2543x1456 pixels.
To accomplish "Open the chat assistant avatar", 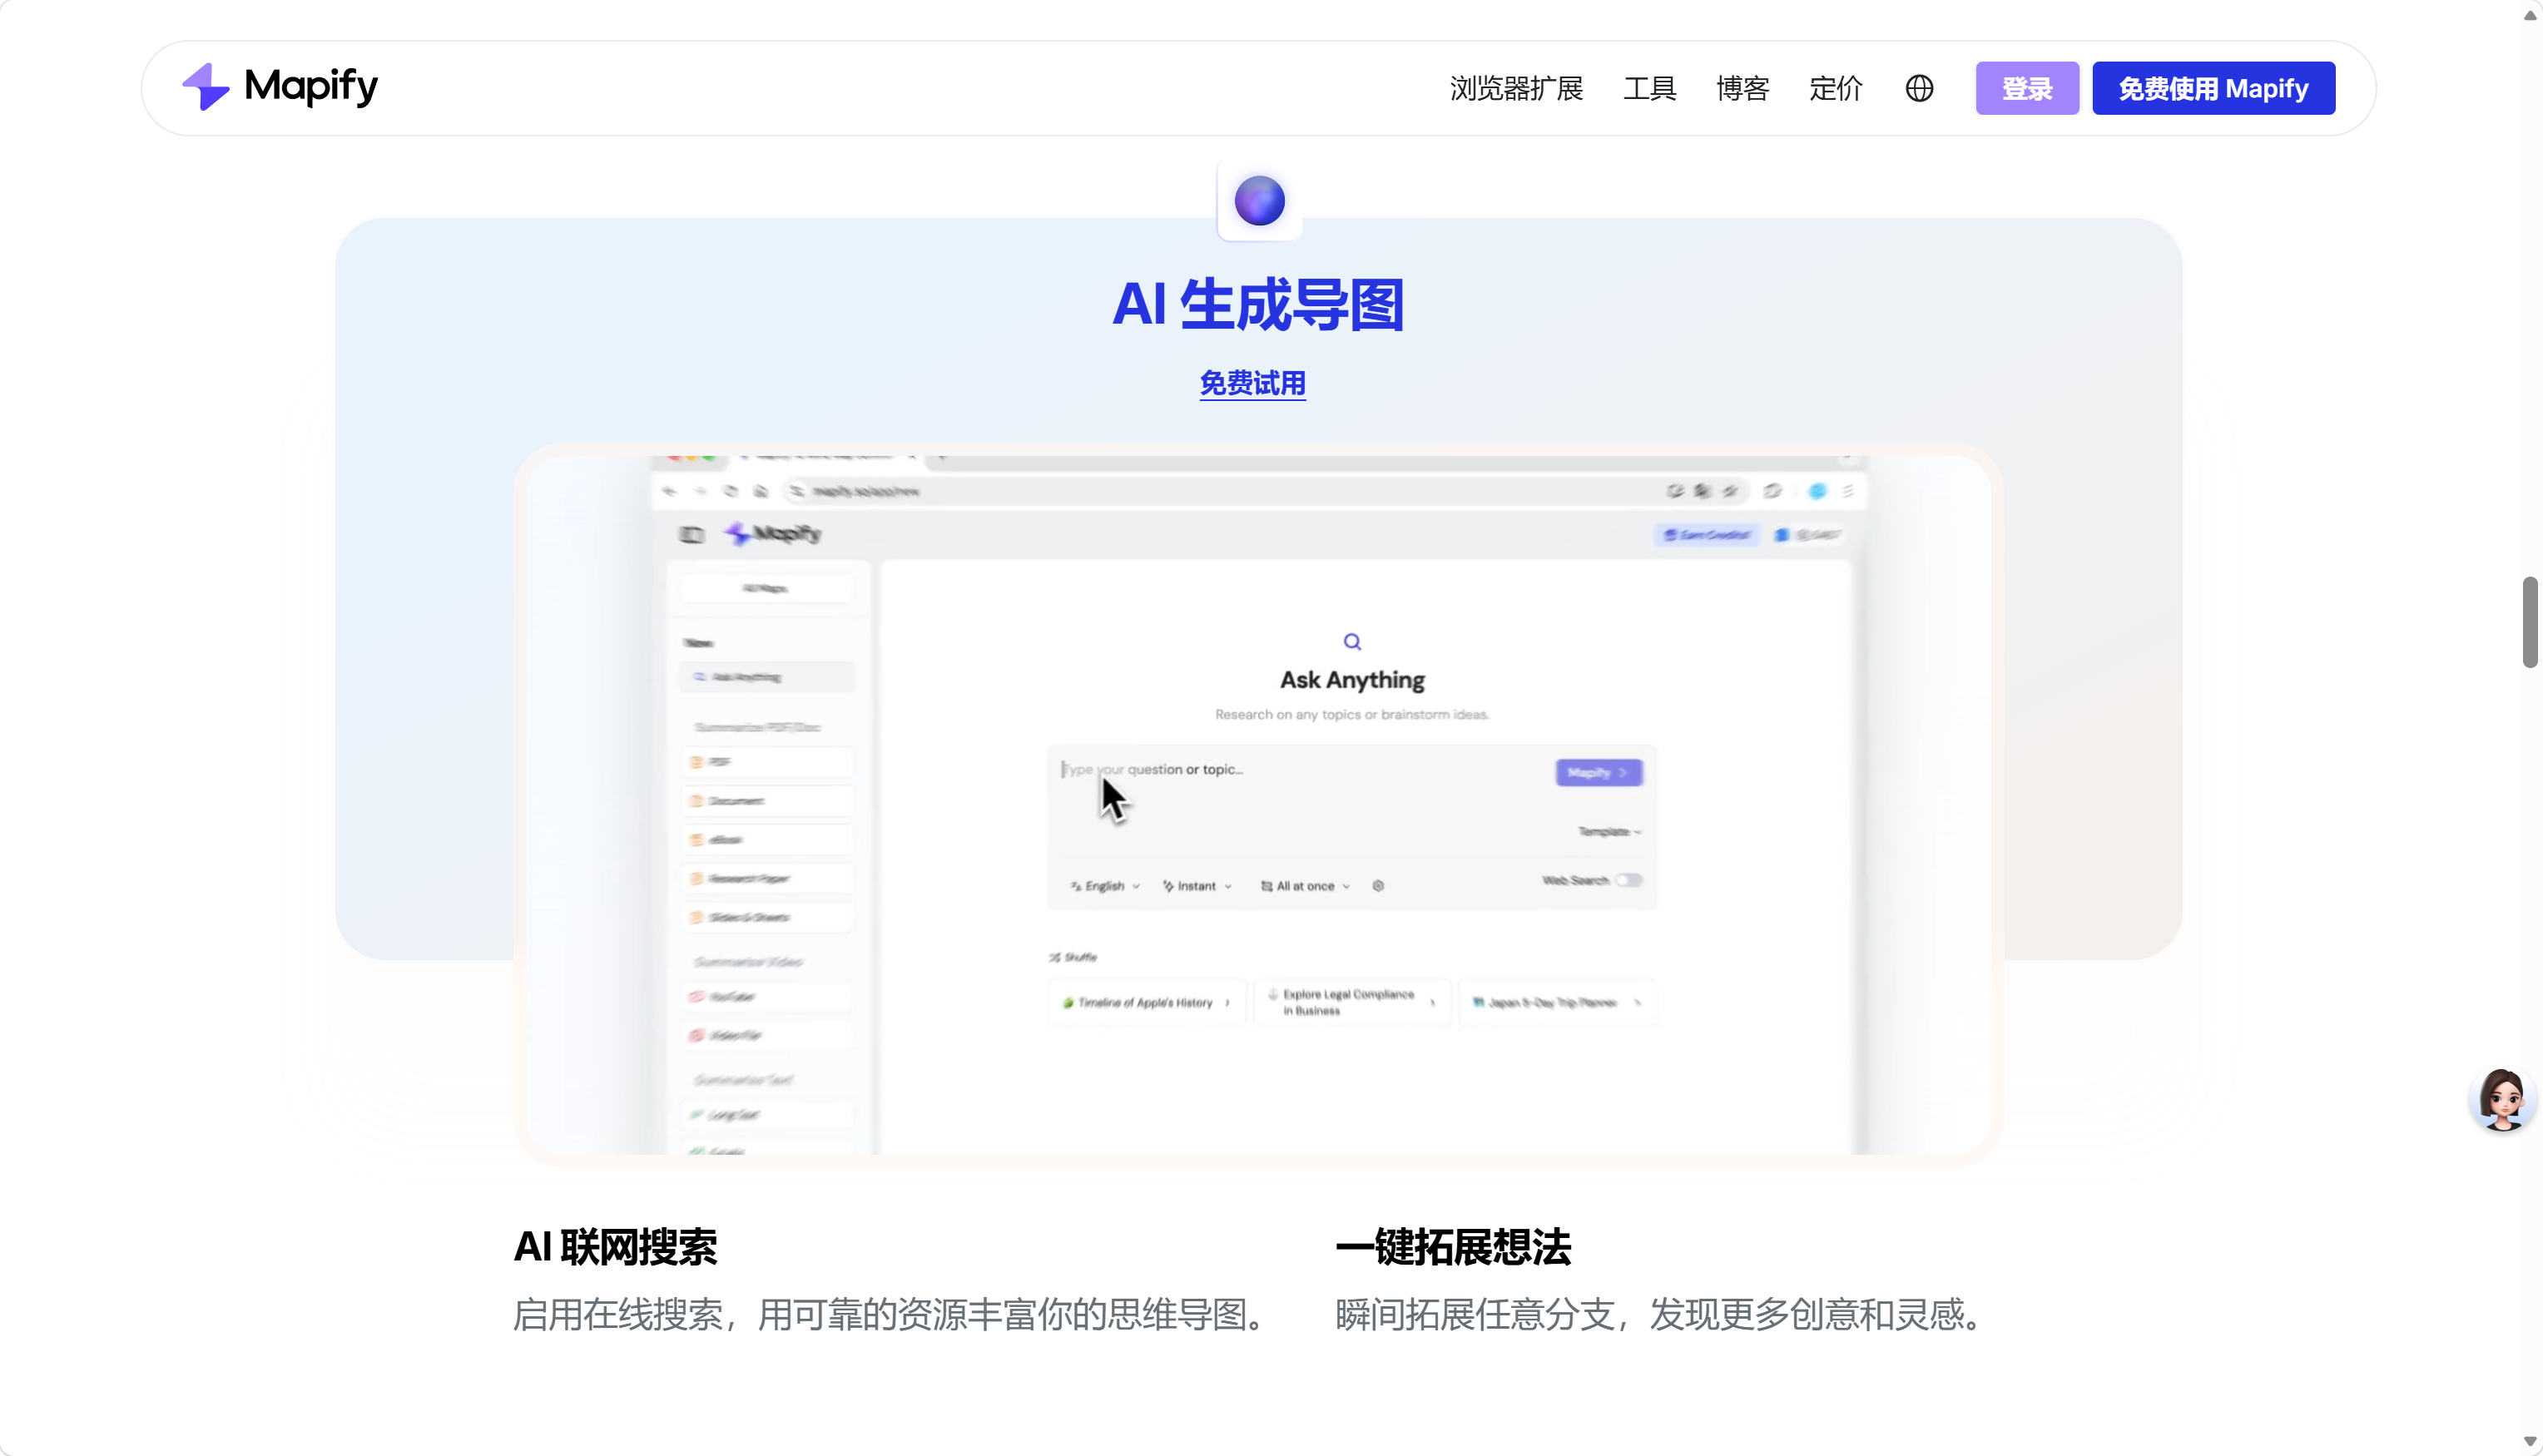I will (x=2502, y=1100).
